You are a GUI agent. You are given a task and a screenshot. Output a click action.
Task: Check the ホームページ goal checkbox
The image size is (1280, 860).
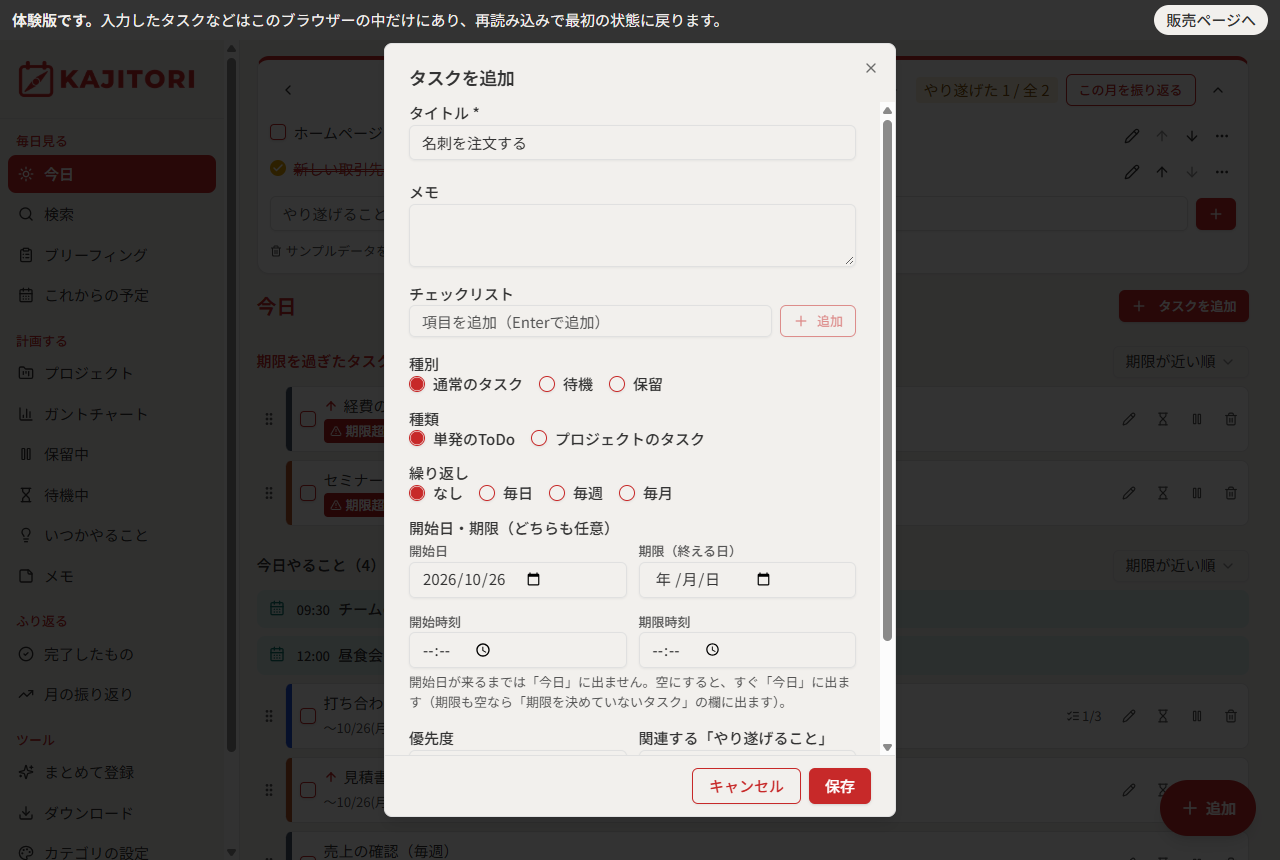278,132
